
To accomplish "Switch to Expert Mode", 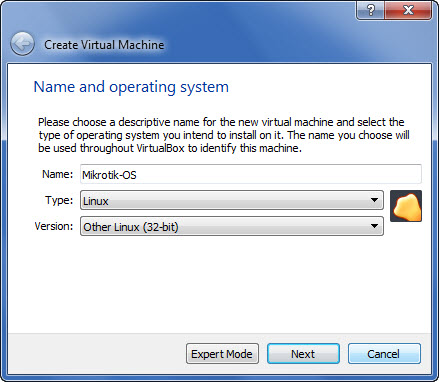I will [x=222, y=354].
